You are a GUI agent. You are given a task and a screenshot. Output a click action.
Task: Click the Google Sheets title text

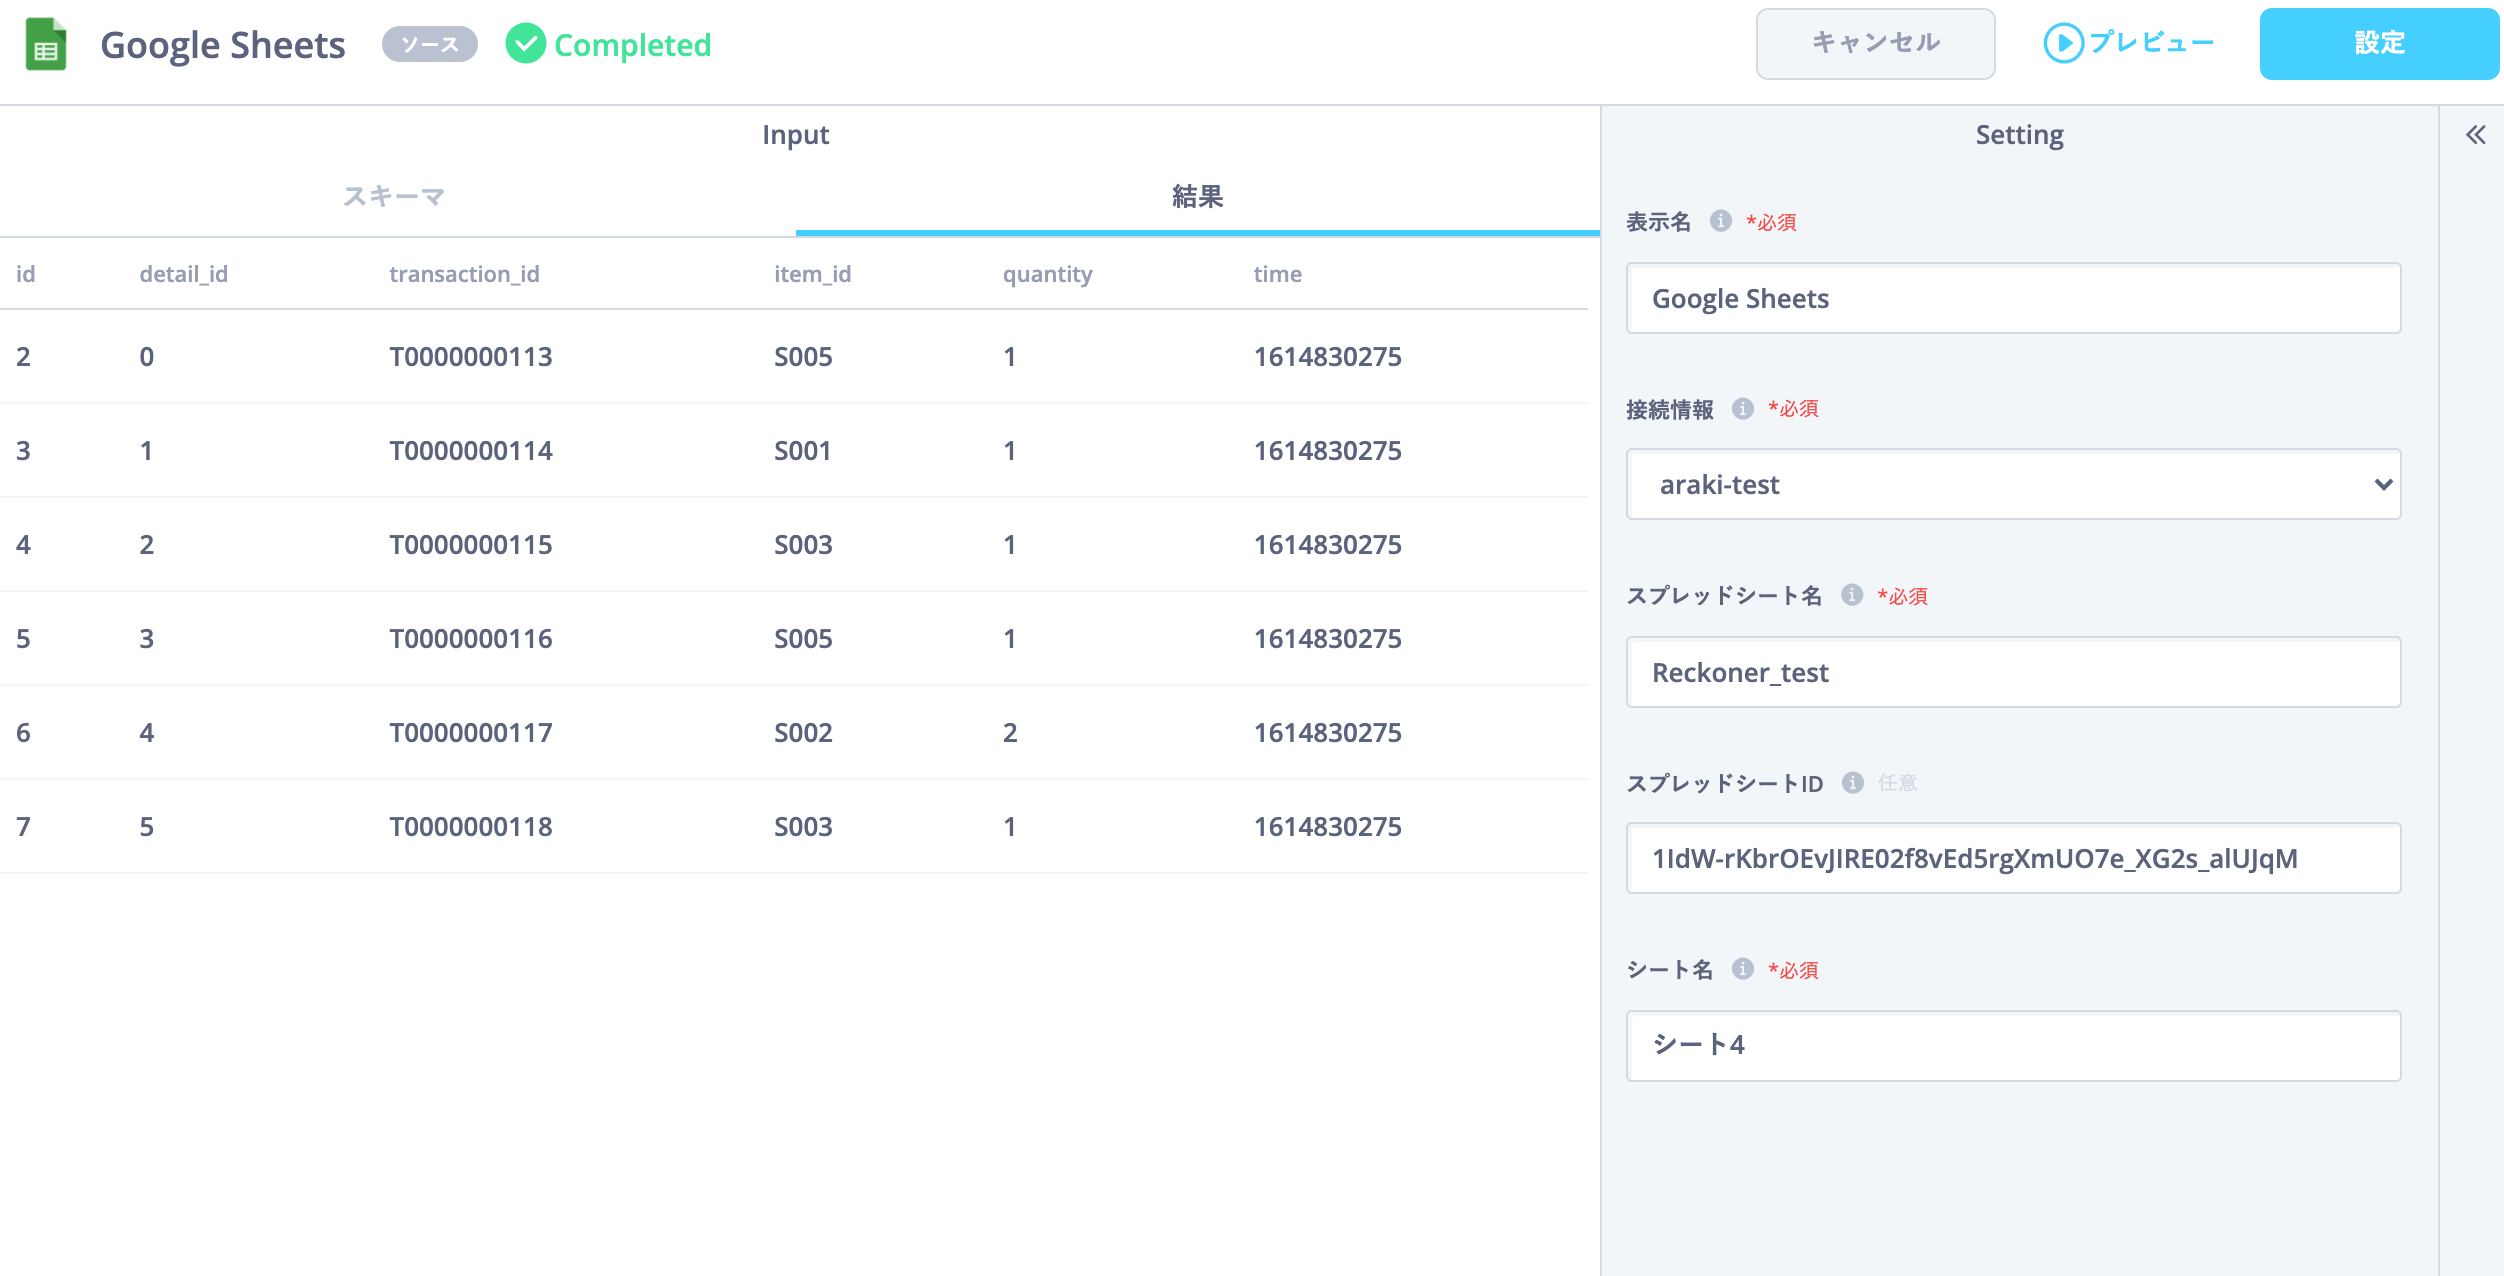point(222,45)
